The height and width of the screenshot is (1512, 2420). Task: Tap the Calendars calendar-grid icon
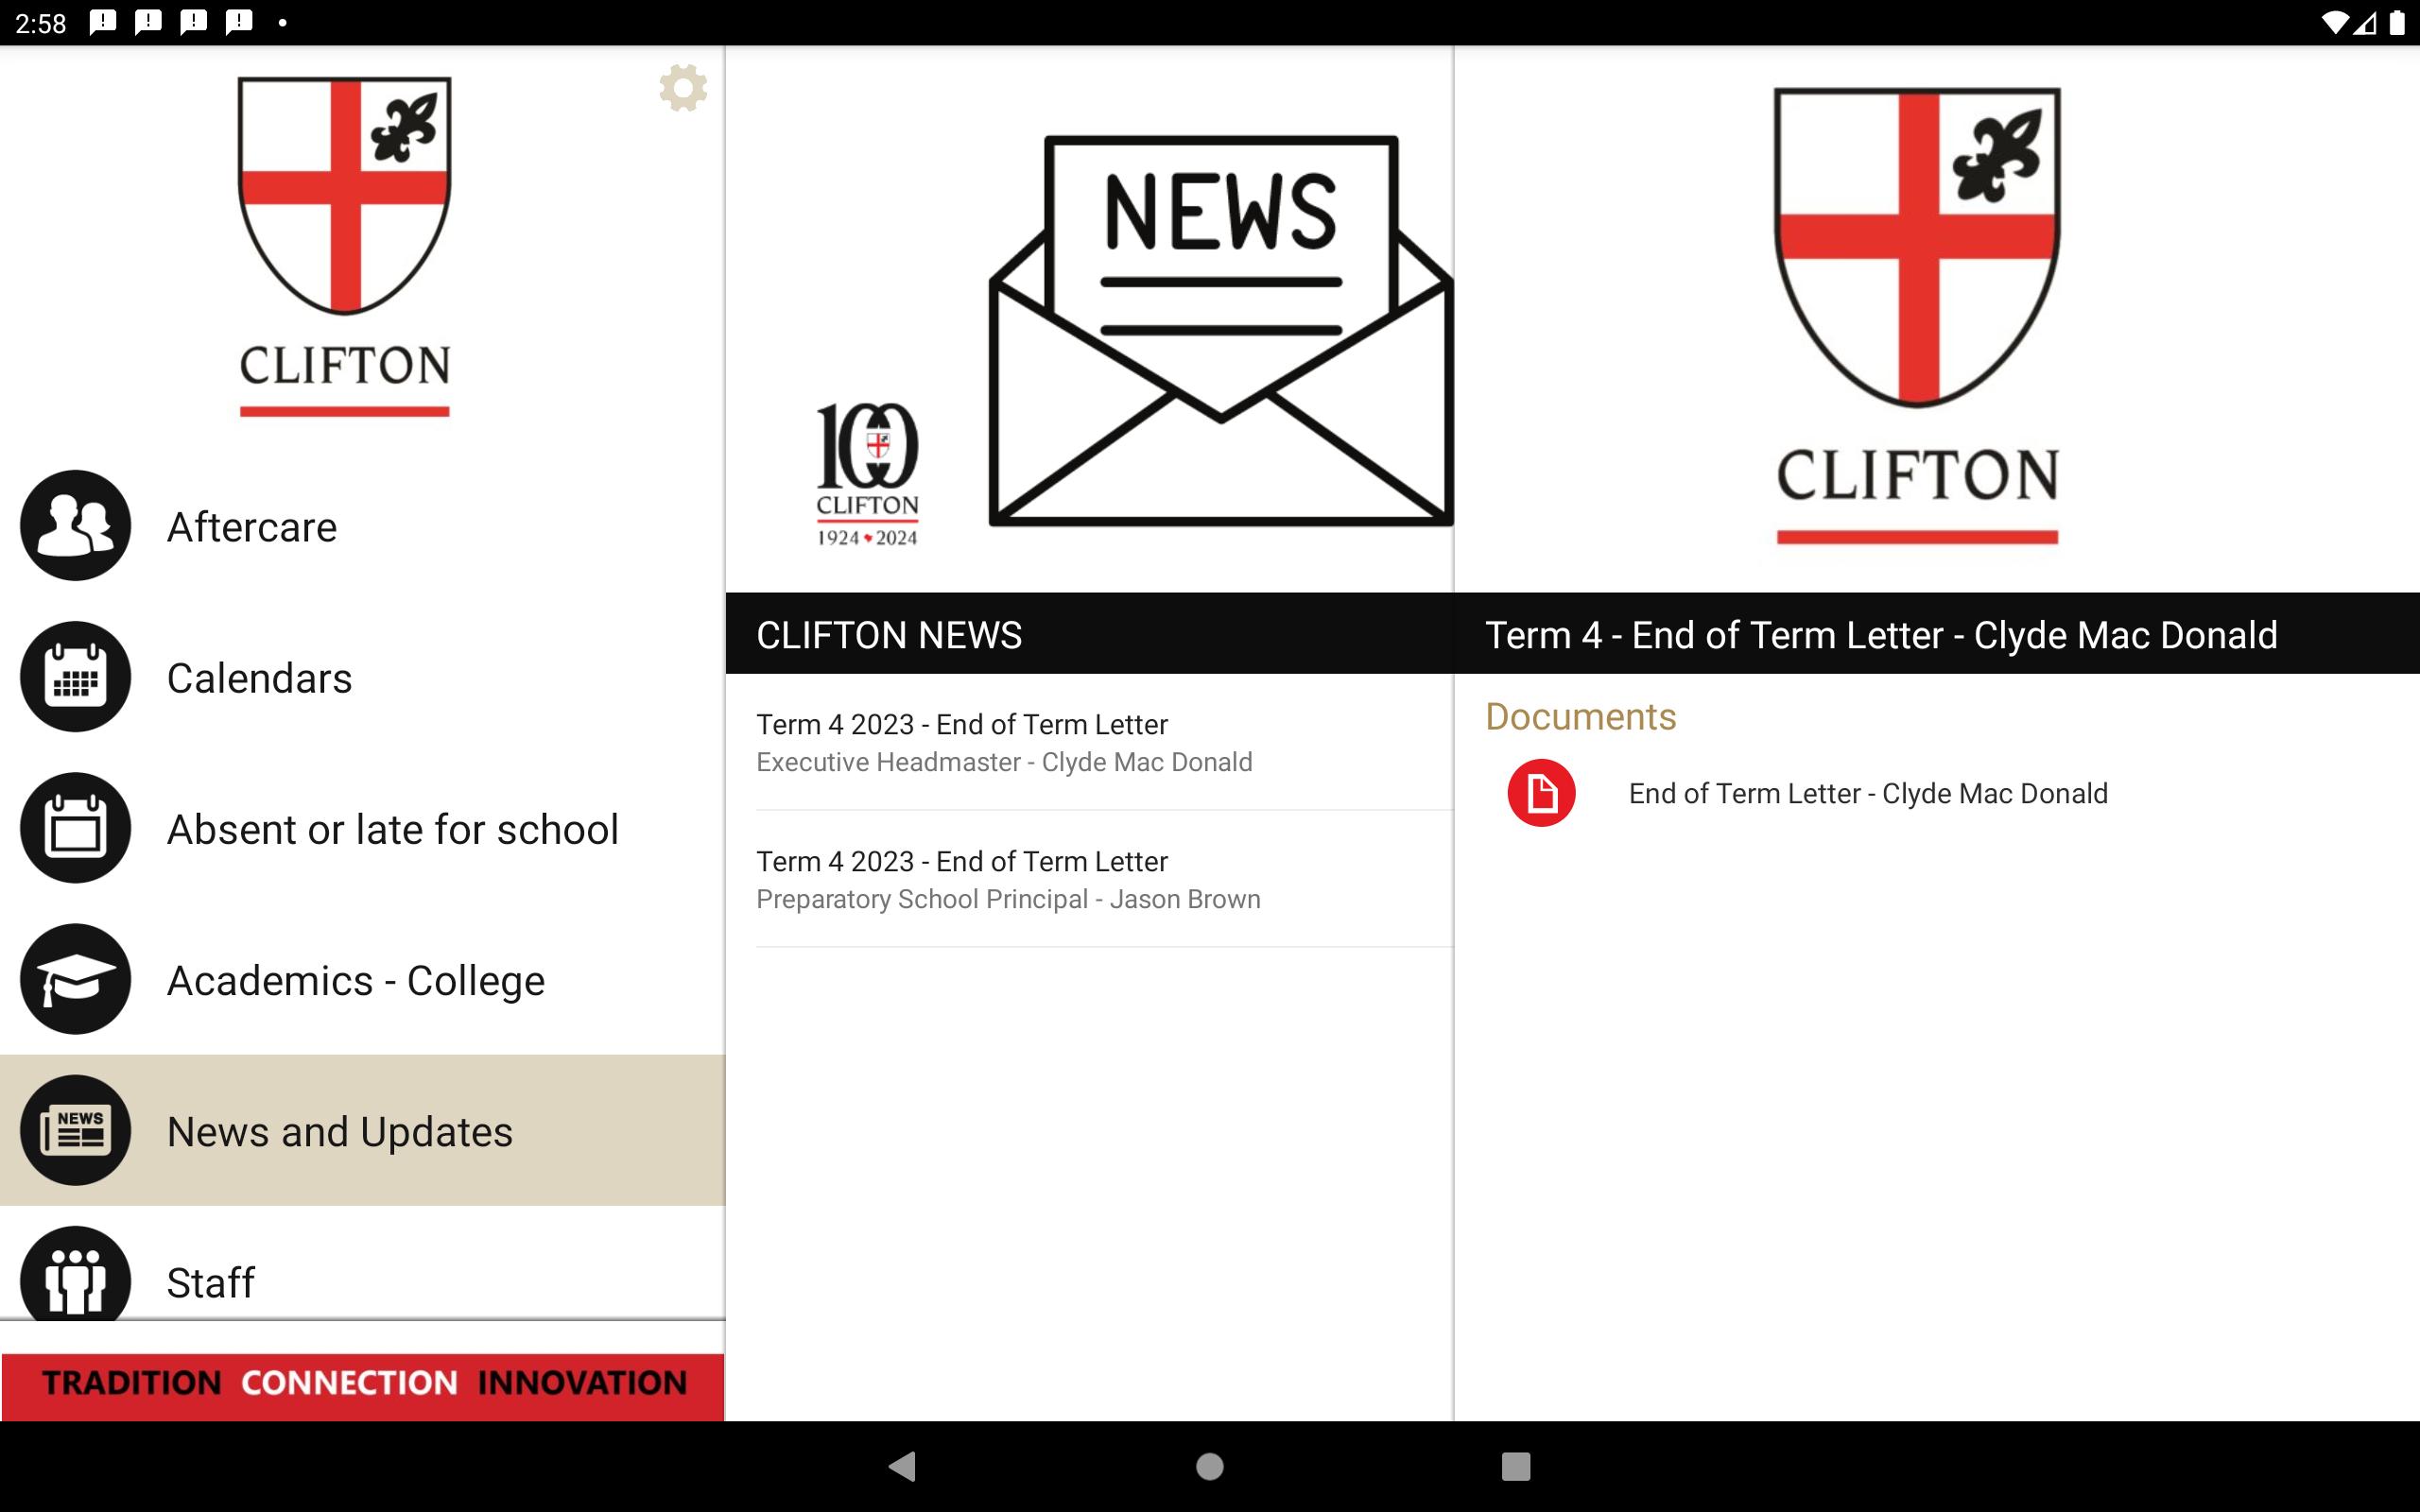tap(75, 677)
